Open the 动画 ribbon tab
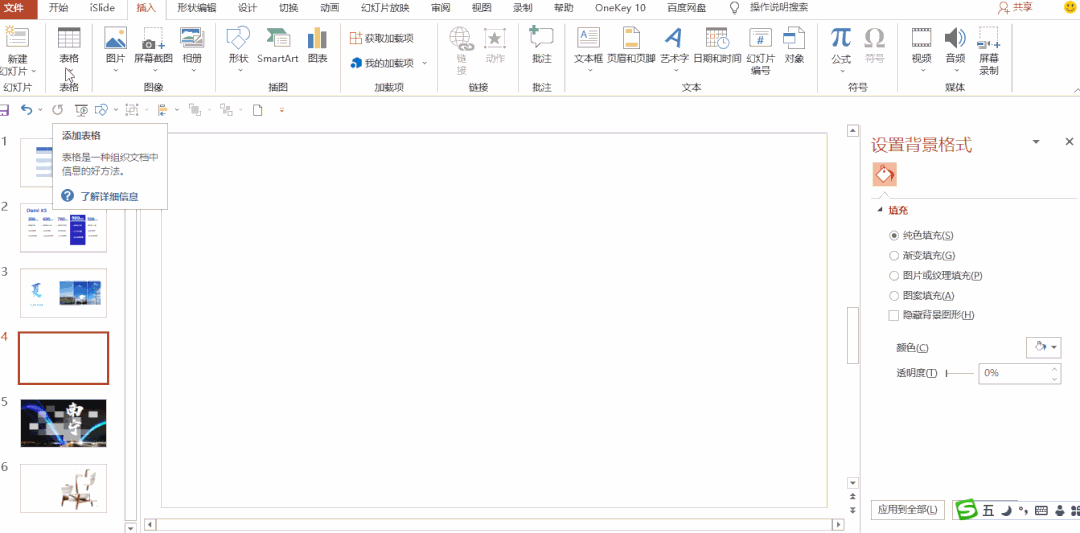This screenshot has width=1080, height=533. click(x=329, y=7)
